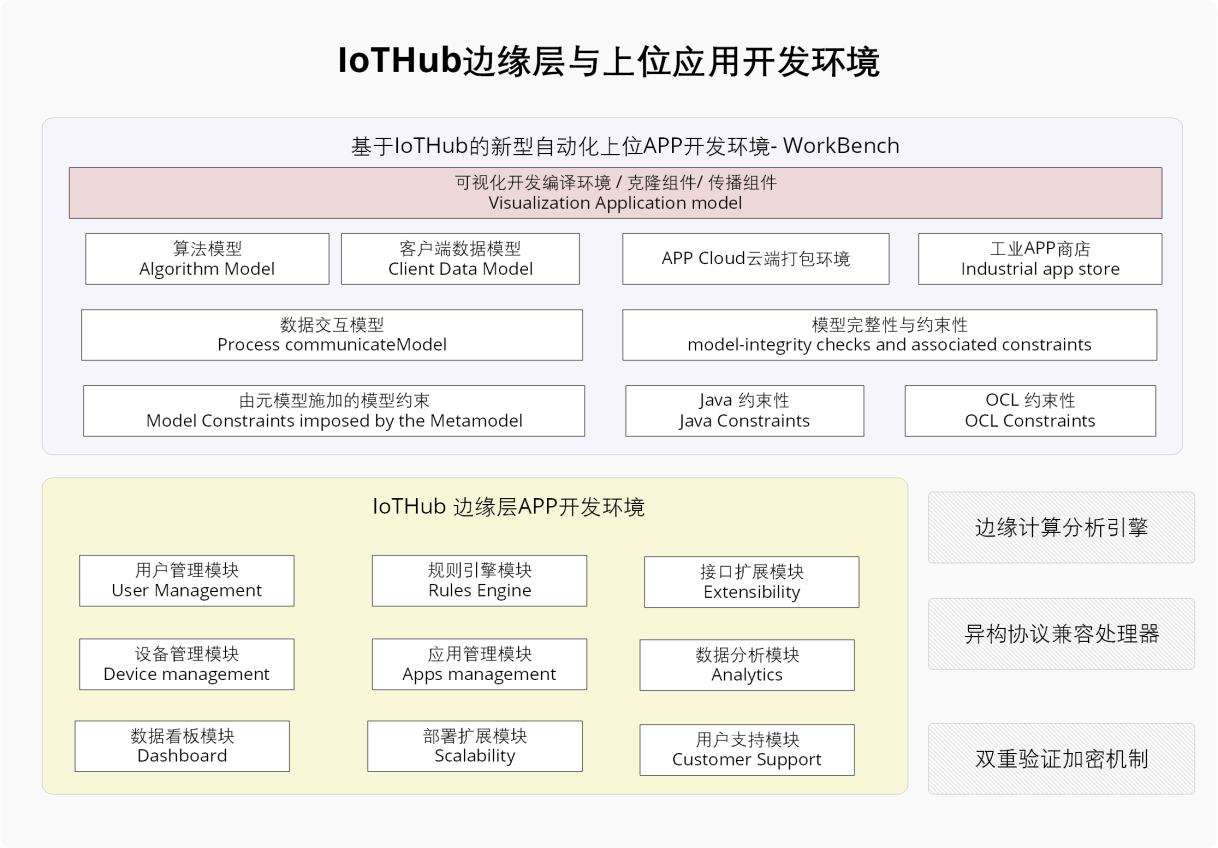The image size is (1218, 848).
Task: Select the Process communicateModel box
Action: click(x=332, y=335)
